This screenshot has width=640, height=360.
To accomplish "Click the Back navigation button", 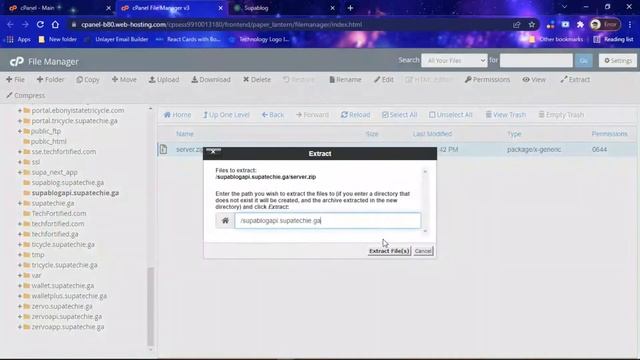I will pyautogui.click(x=273, y=115).
